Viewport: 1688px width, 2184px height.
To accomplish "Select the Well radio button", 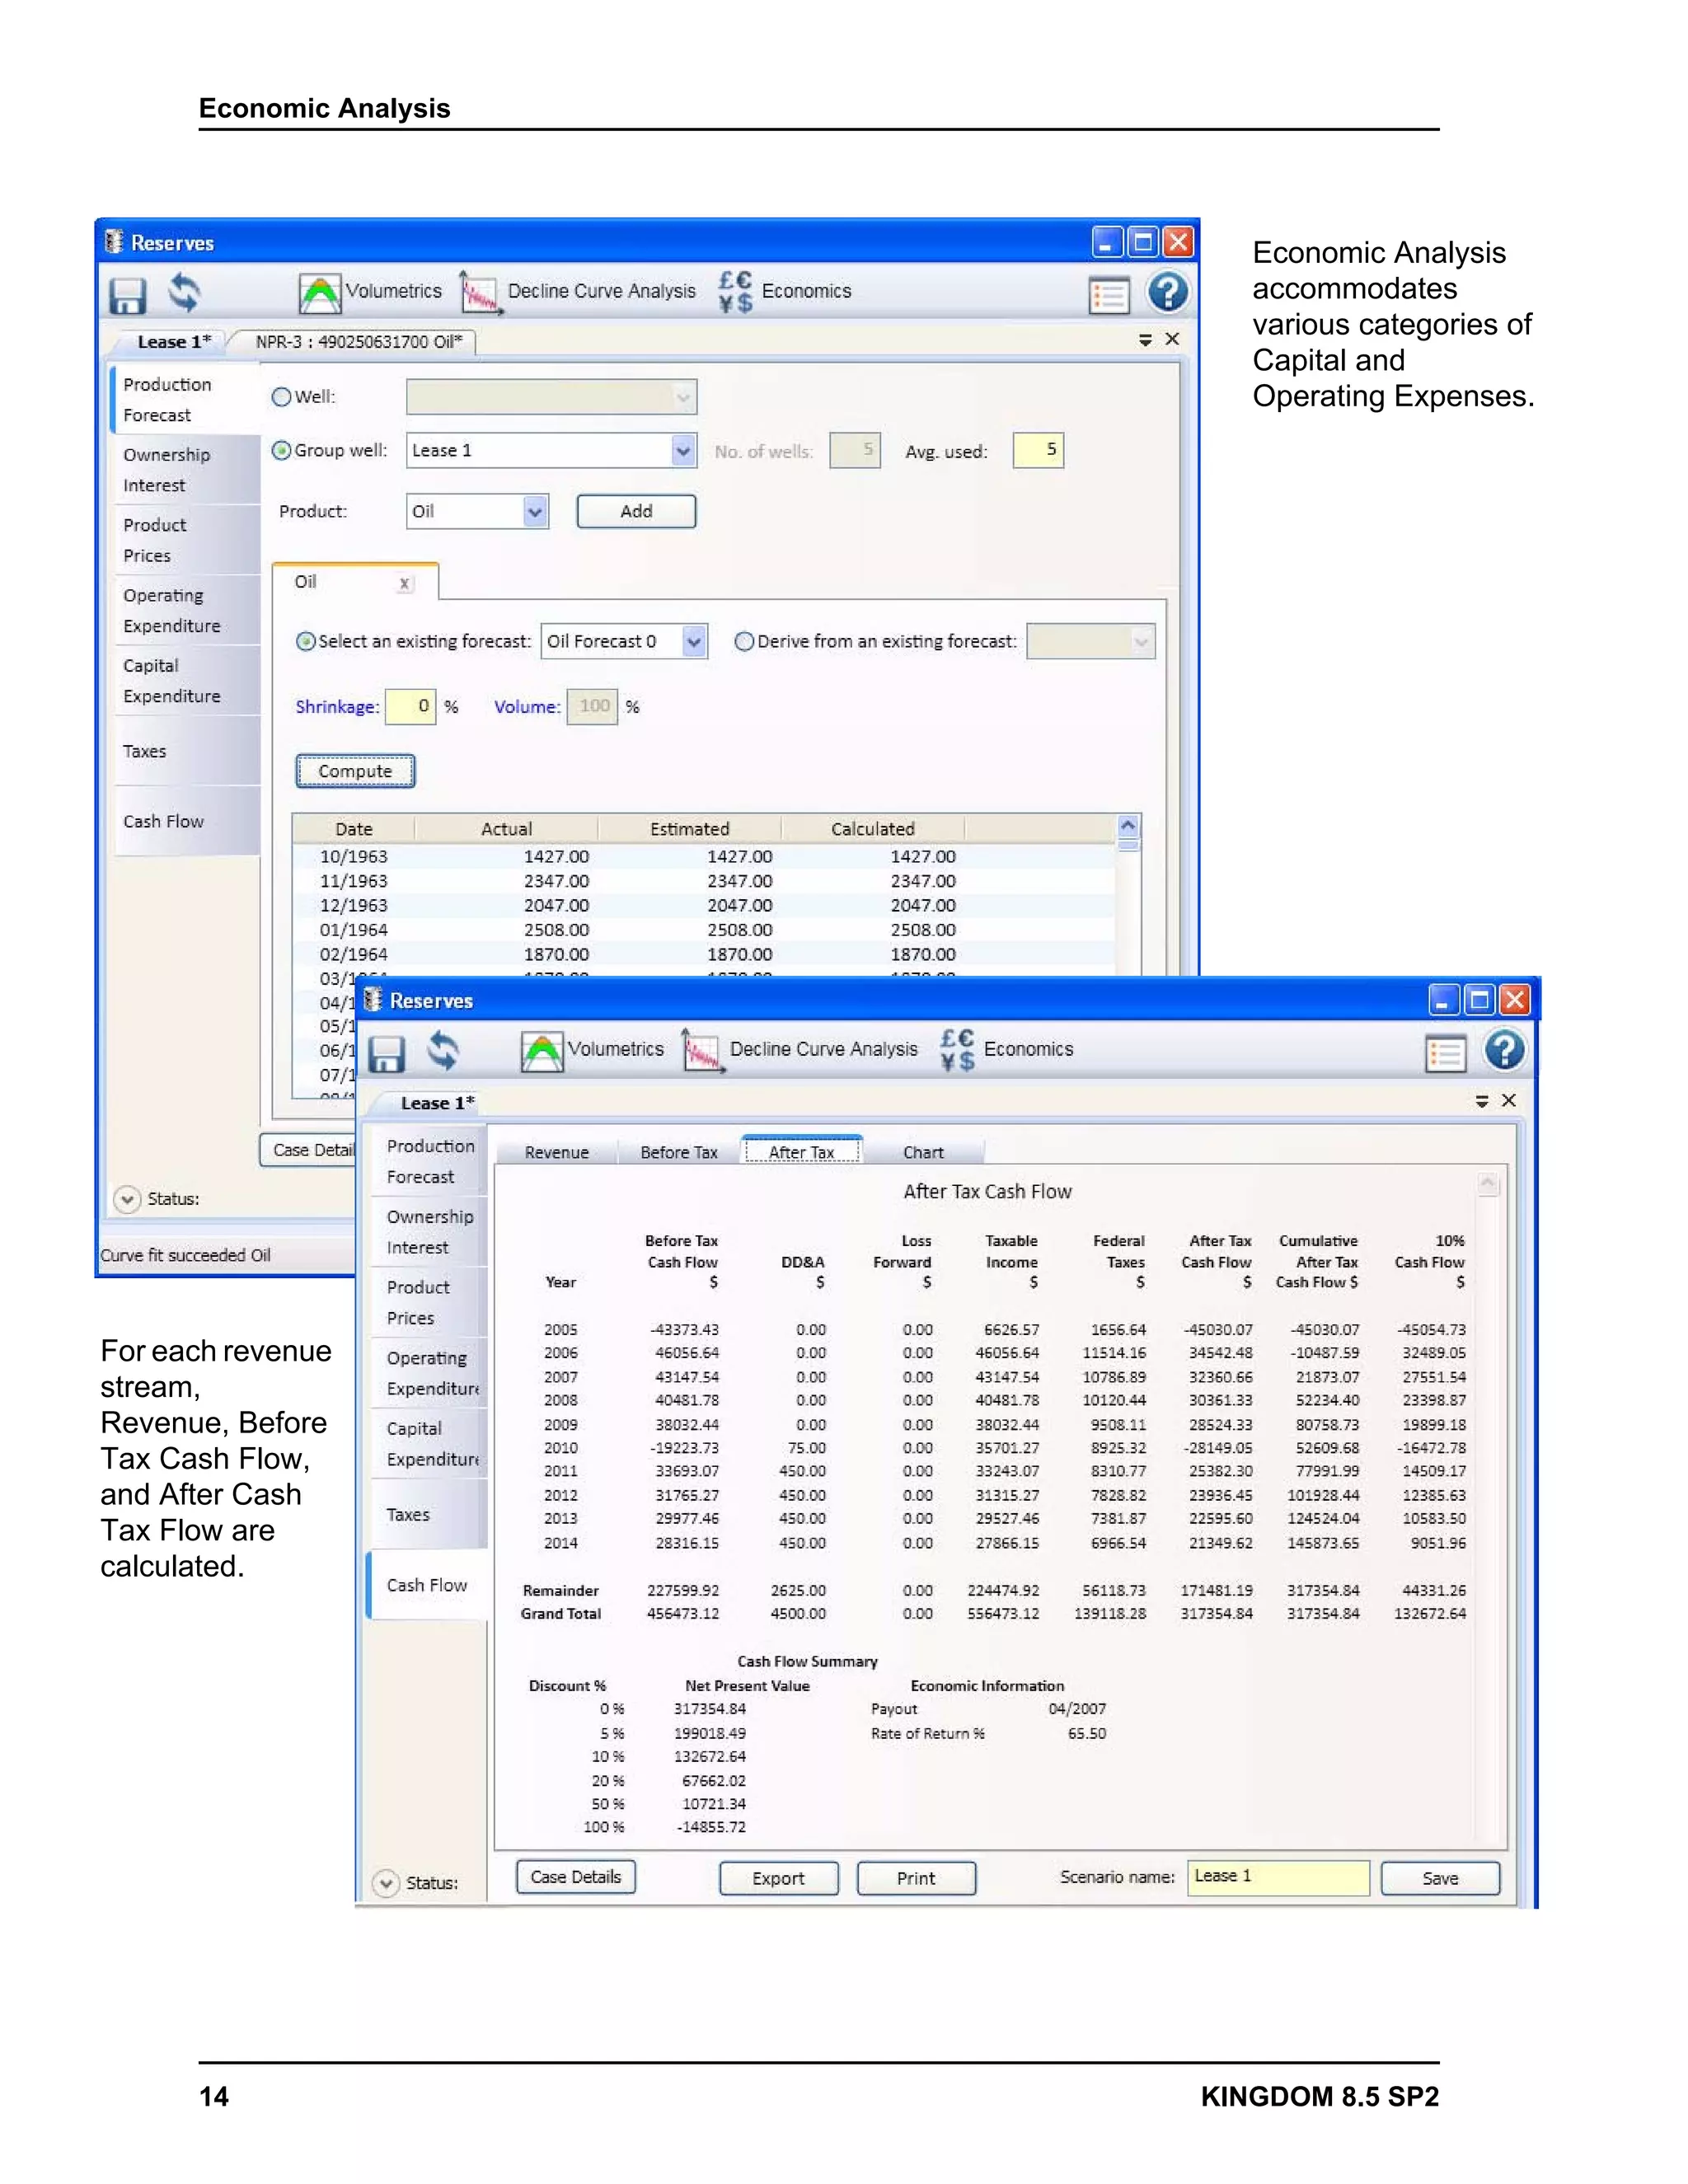I will click(282, 397).
